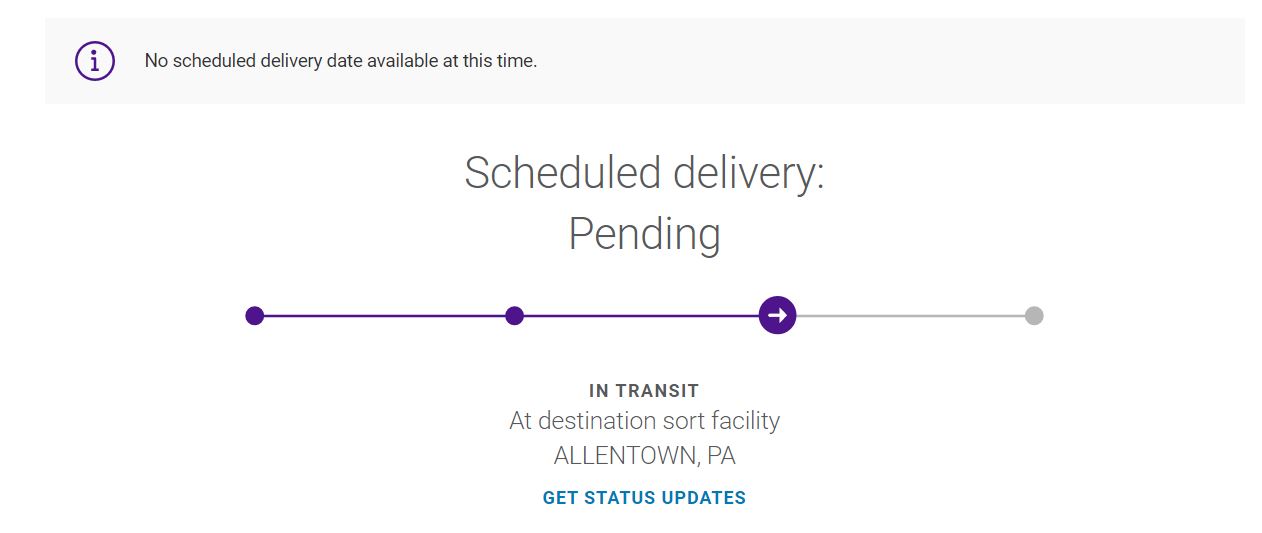Viewport: 1262px width, 533px height.
Task: Click the purple info circle icon
Action: pyautogui.click(x=94, y=61)
